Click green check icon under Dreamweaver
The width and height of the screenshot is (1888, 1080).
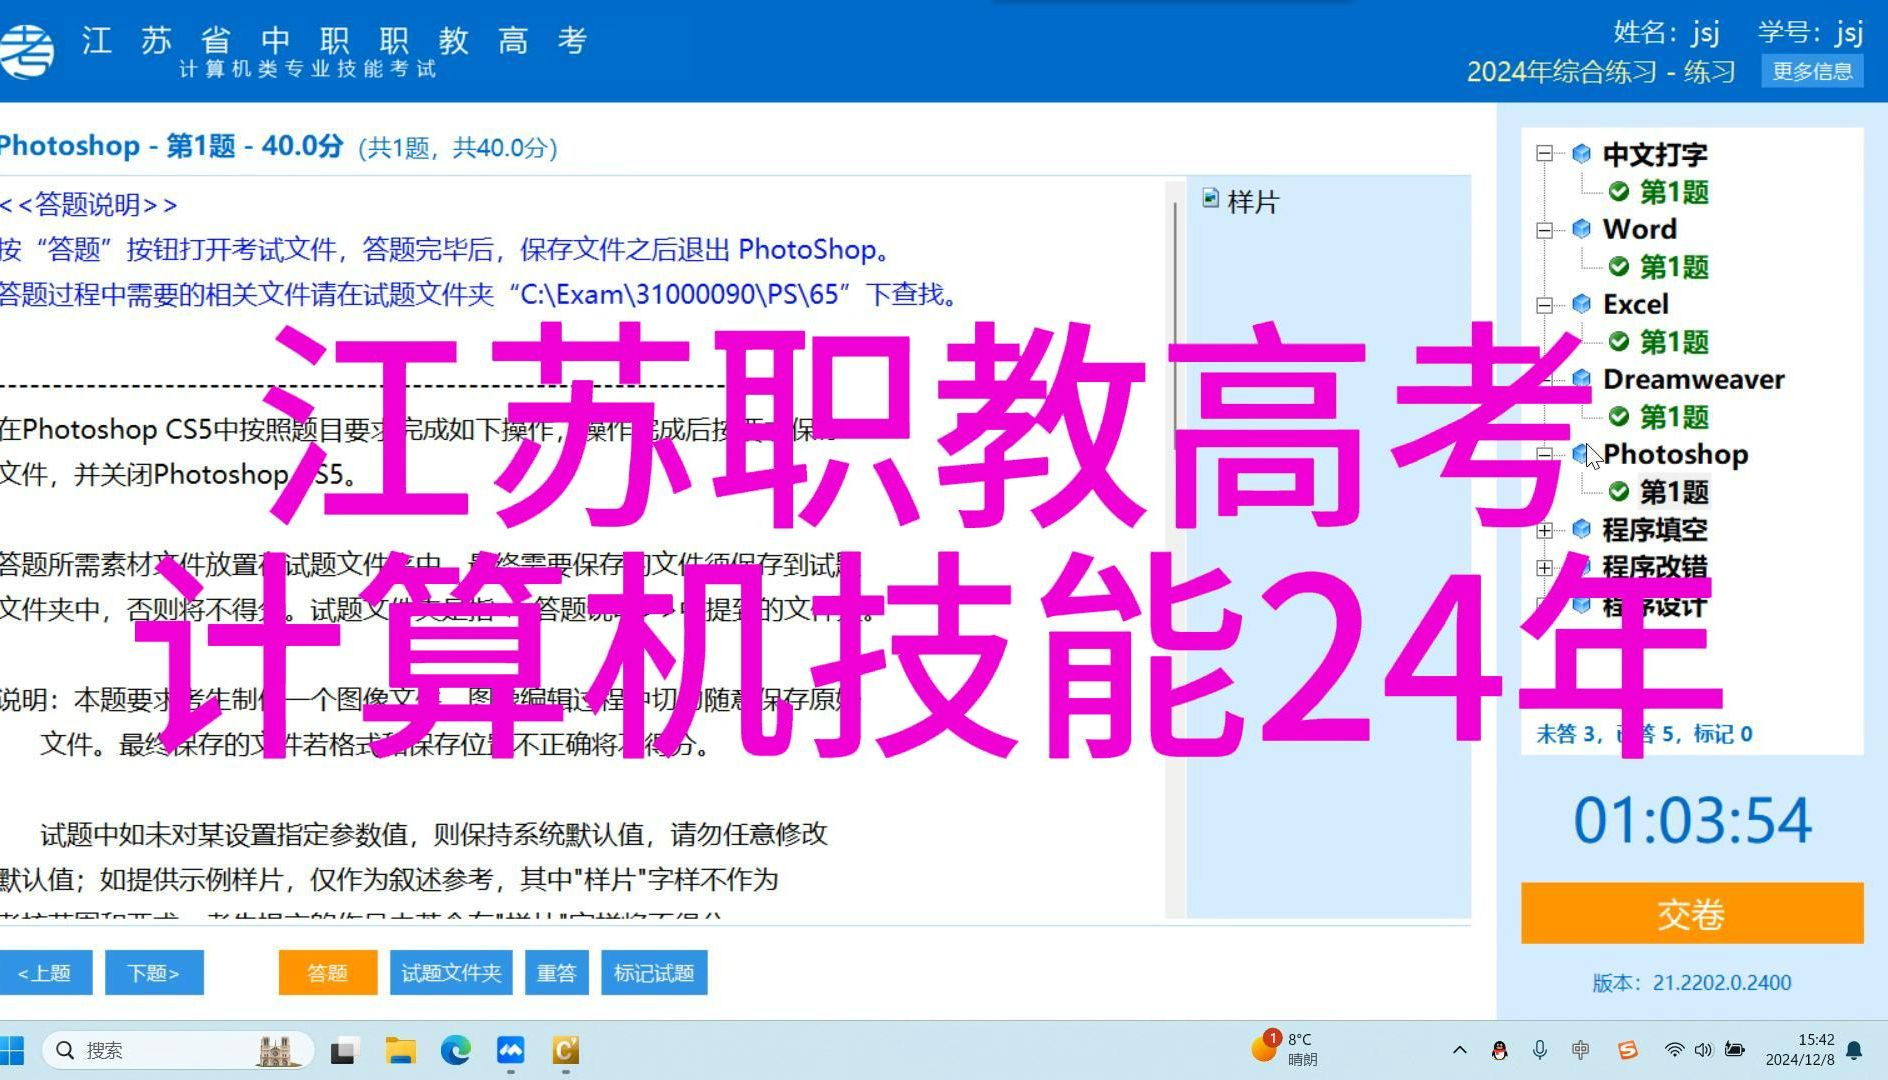(x=1619, y=416)
